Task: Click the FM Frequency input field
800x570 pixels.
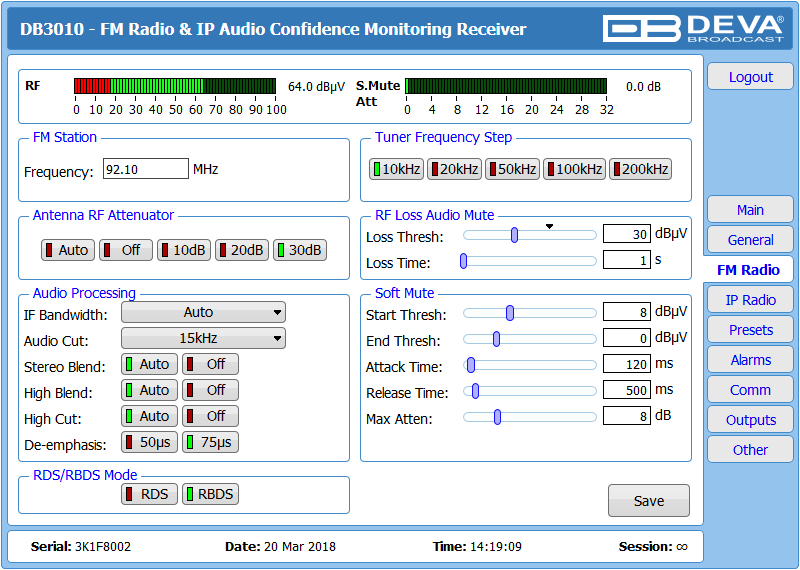Action: 145,169
